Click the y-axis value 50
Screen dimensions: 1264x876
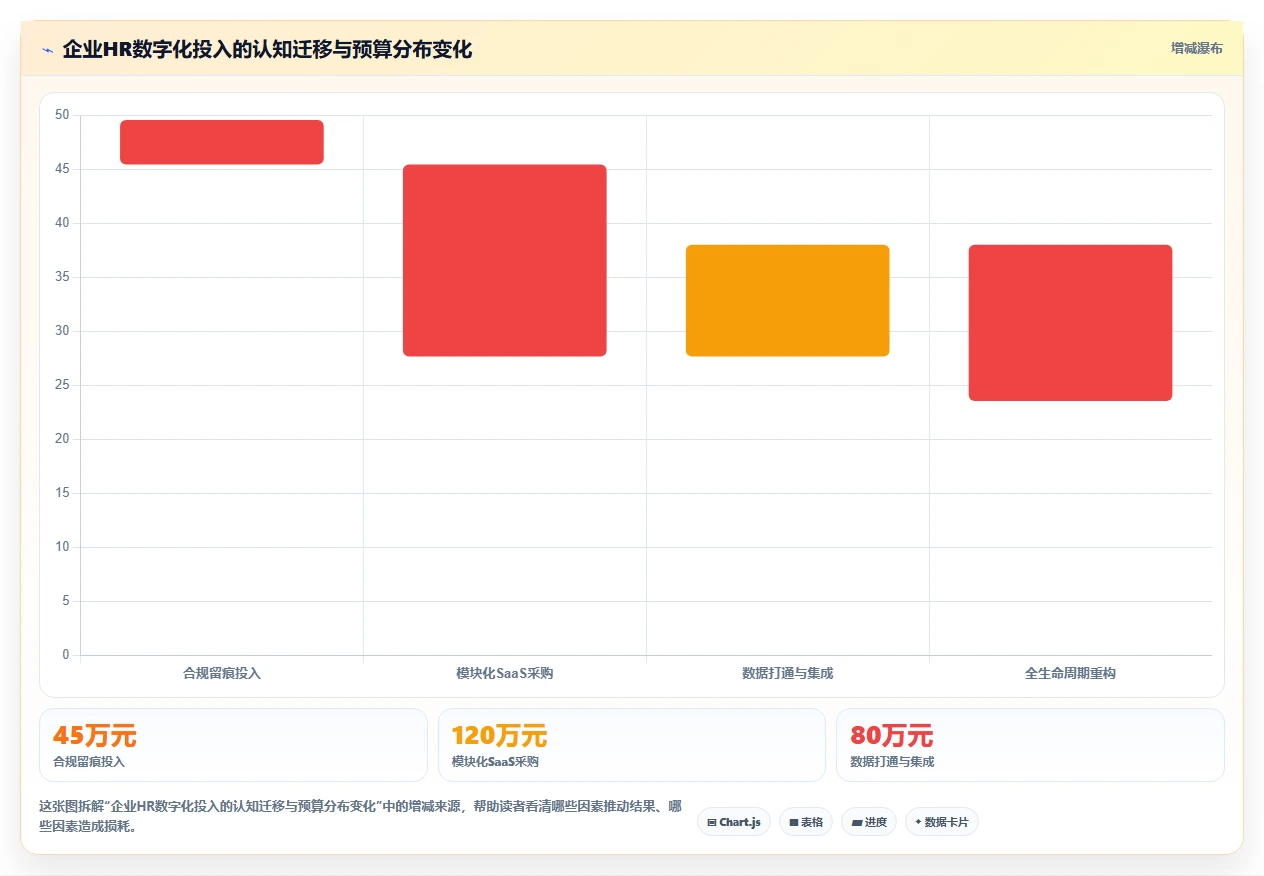point(62,115)
